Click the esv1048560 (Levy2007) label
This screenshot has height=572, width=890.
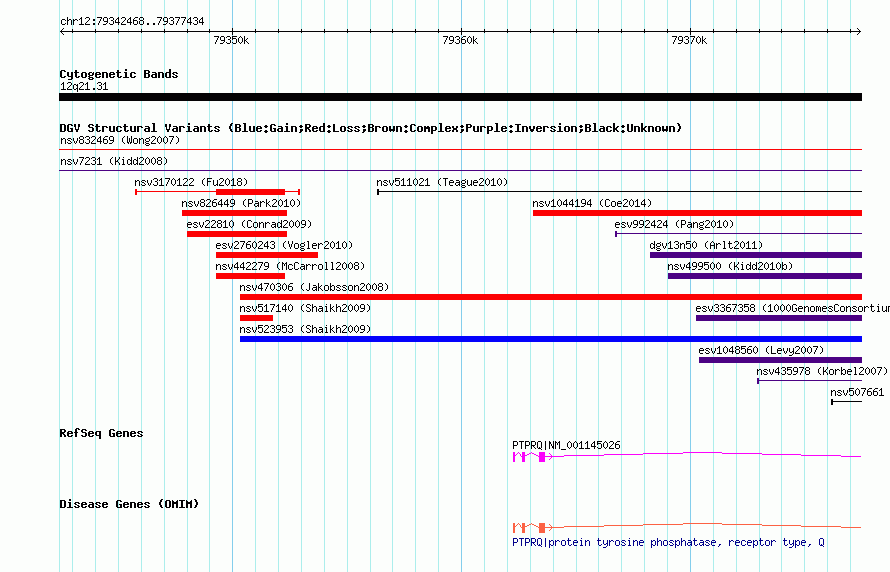click(x=761, y=350)
